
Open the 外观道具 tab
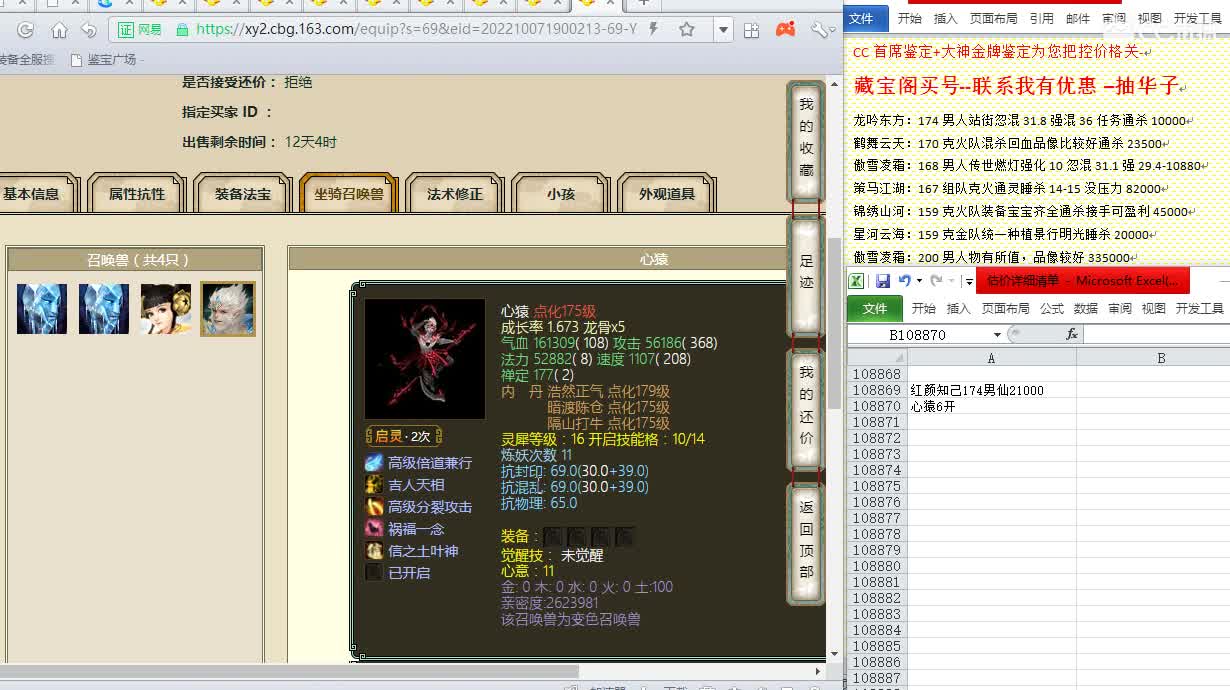coord(667,194)
